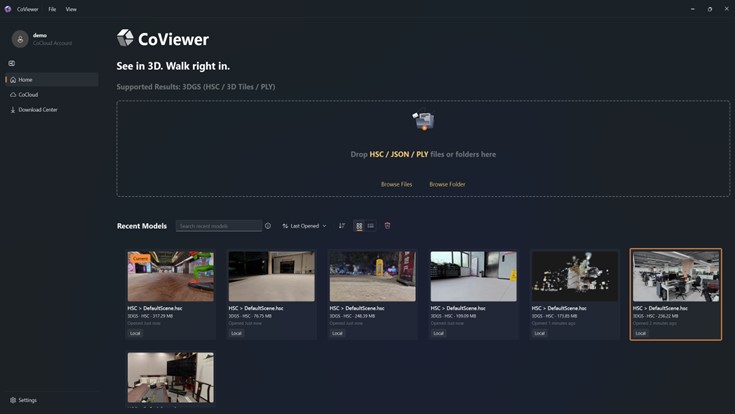Open the 173.85 MB point cloud thumbnail
Viewport: 735px width, 414px height.
(x=575, y=276)
